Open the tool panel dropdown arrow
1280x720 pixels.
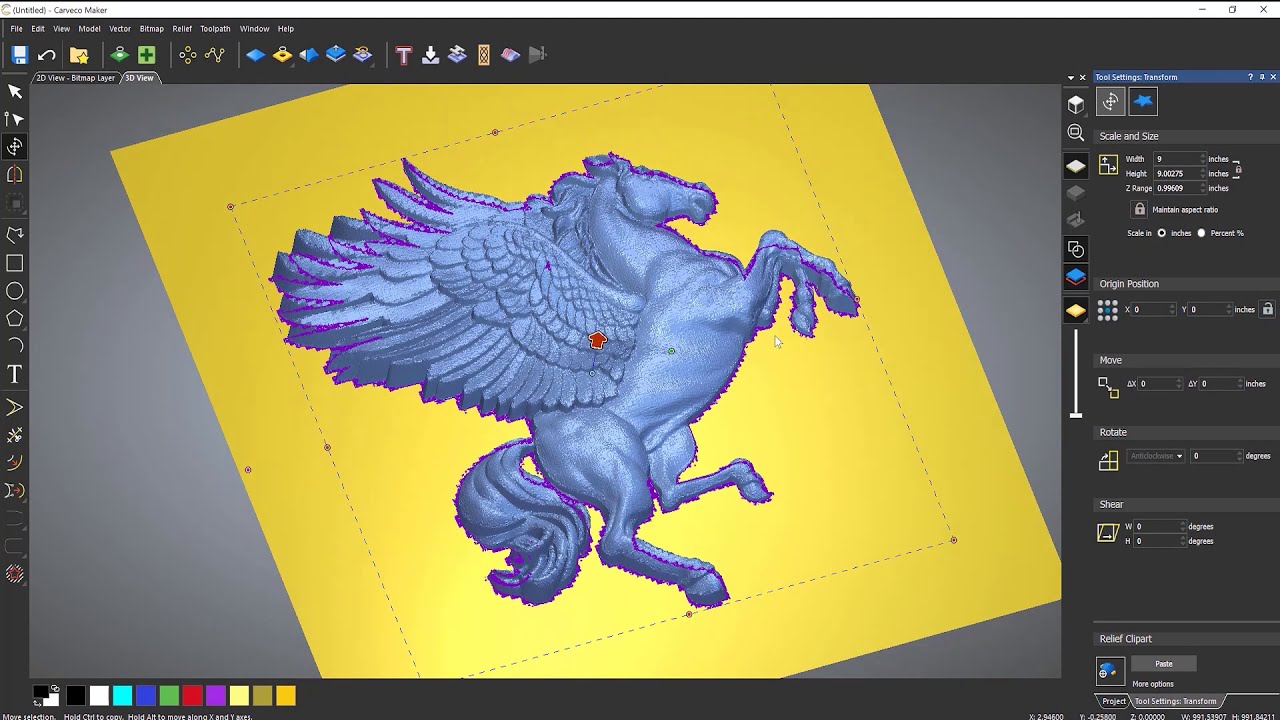pyautogui.click(x=1071, y=77)
